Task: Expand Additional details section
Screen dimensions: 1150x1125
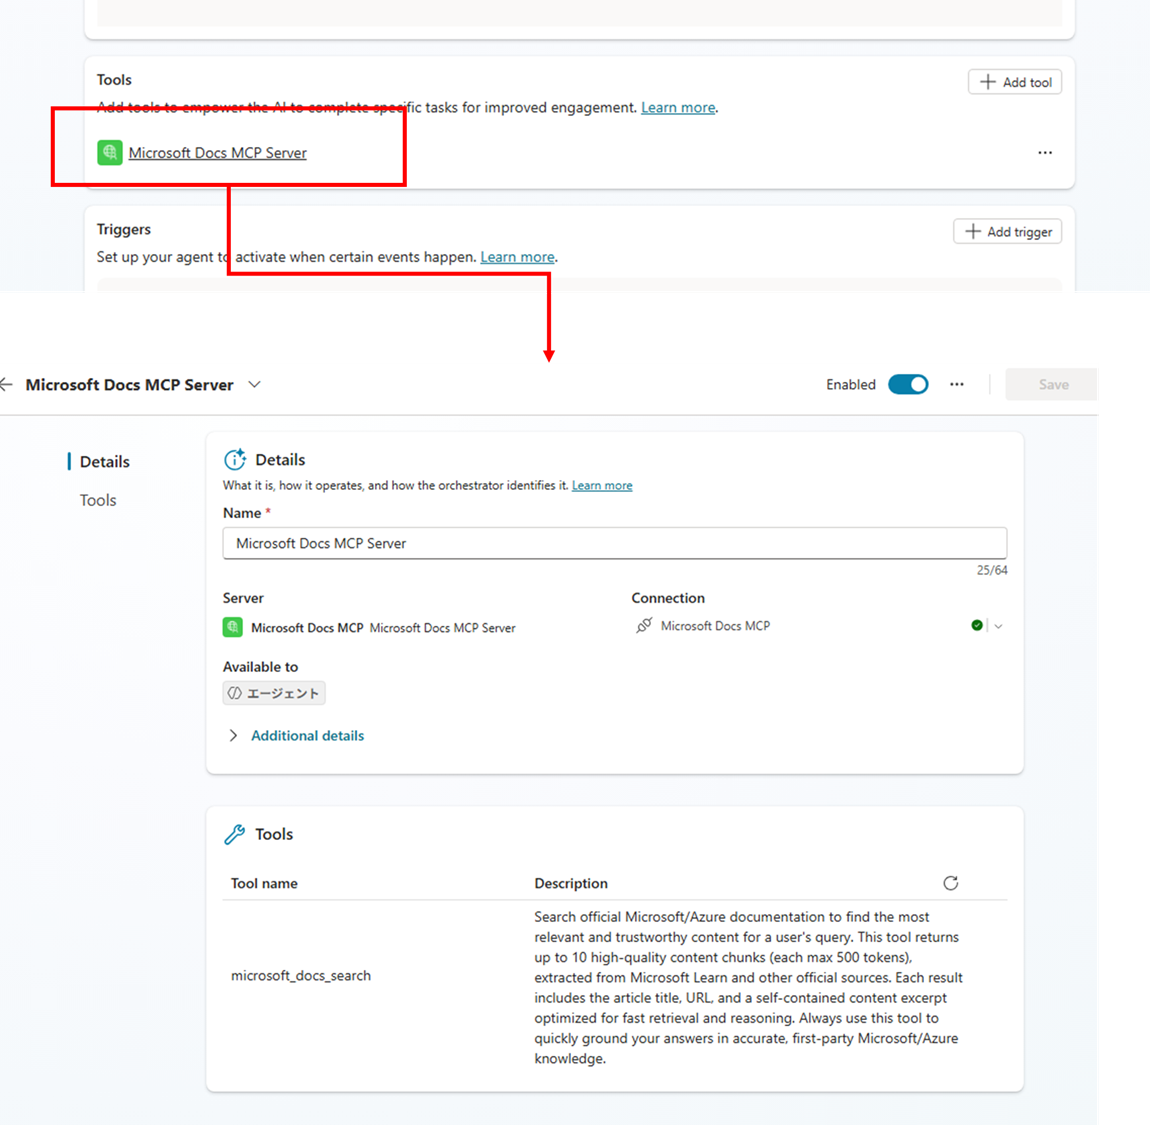Action: point(233,736)
